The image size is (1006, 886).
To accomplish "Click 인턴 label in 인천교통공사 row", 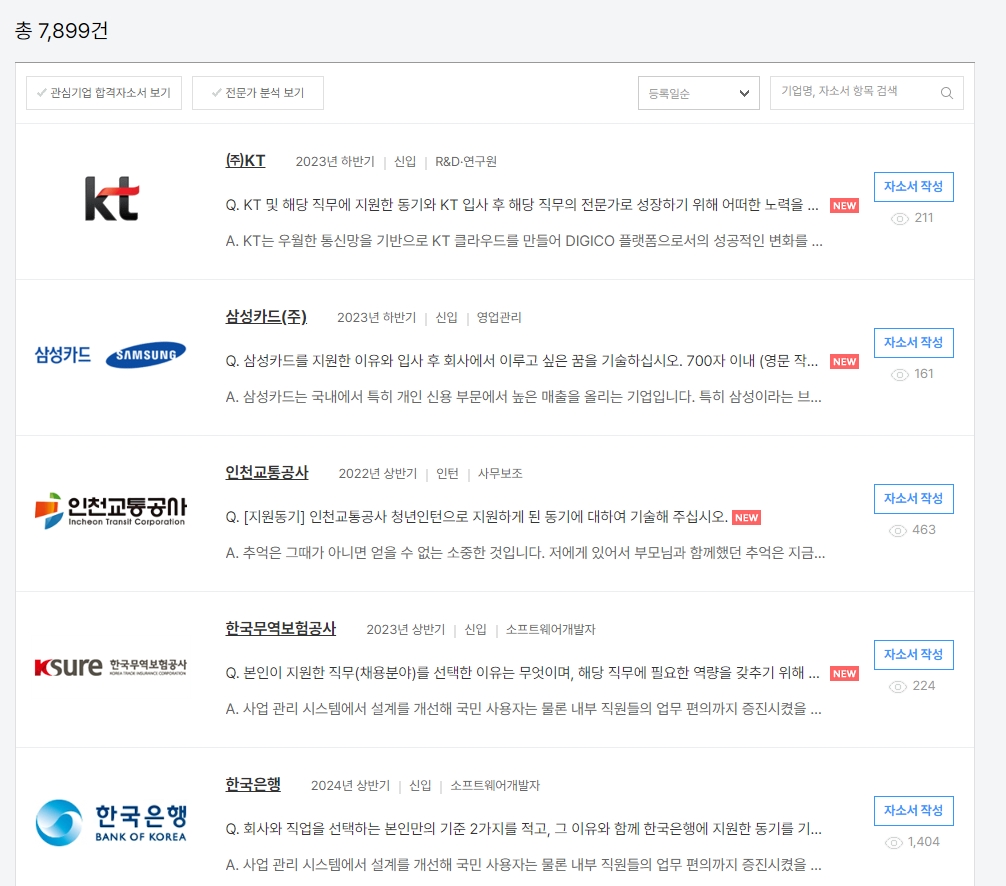I will (x=447, y=473).
